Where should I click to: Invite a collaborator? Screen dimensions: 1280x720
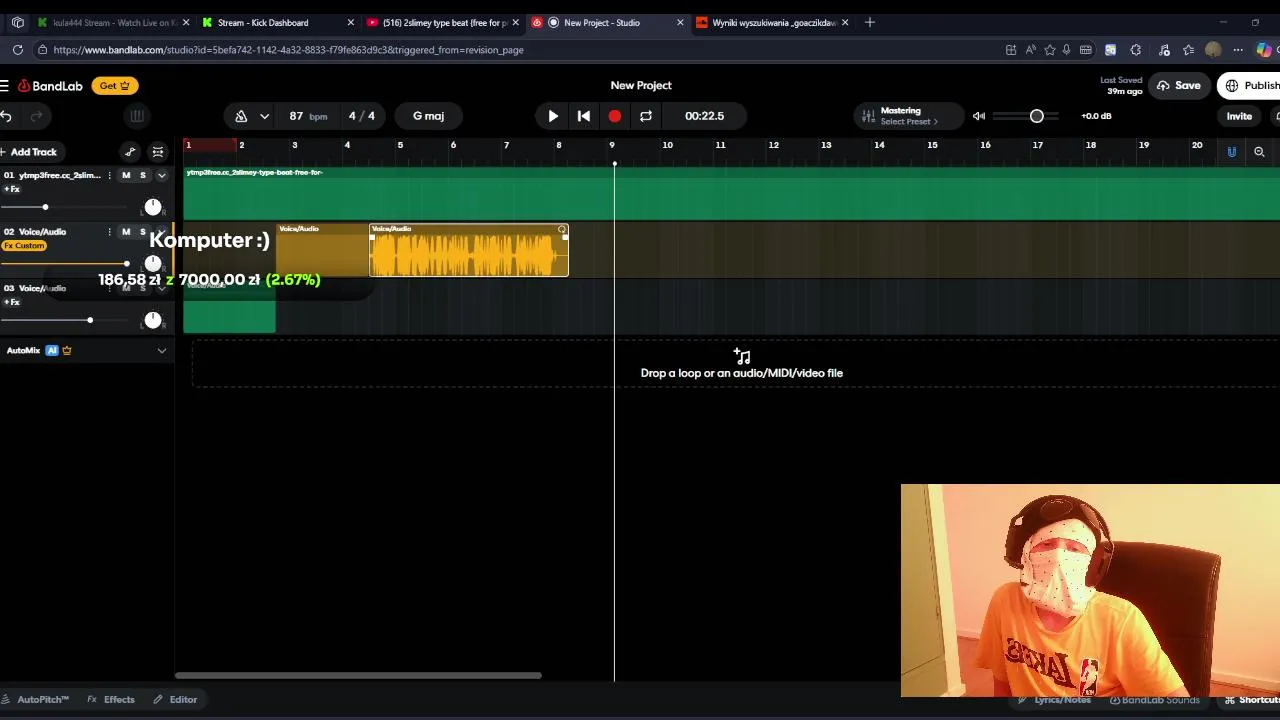pos(1239,116)
